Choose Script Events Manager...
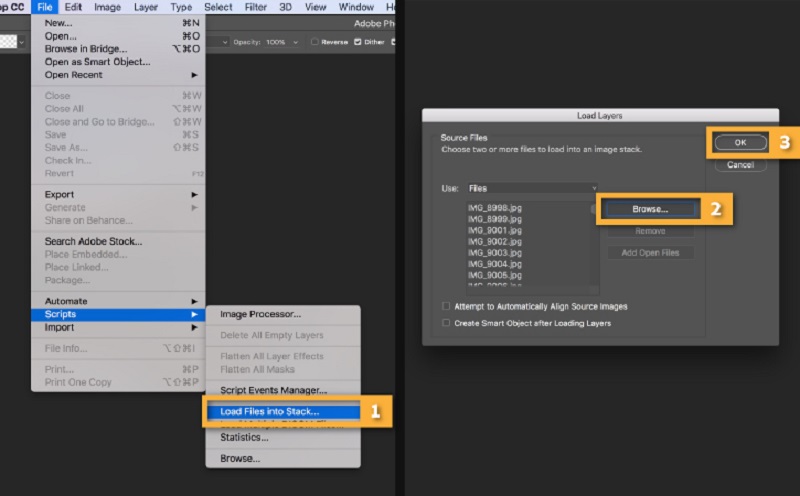 tap(283, 390)
